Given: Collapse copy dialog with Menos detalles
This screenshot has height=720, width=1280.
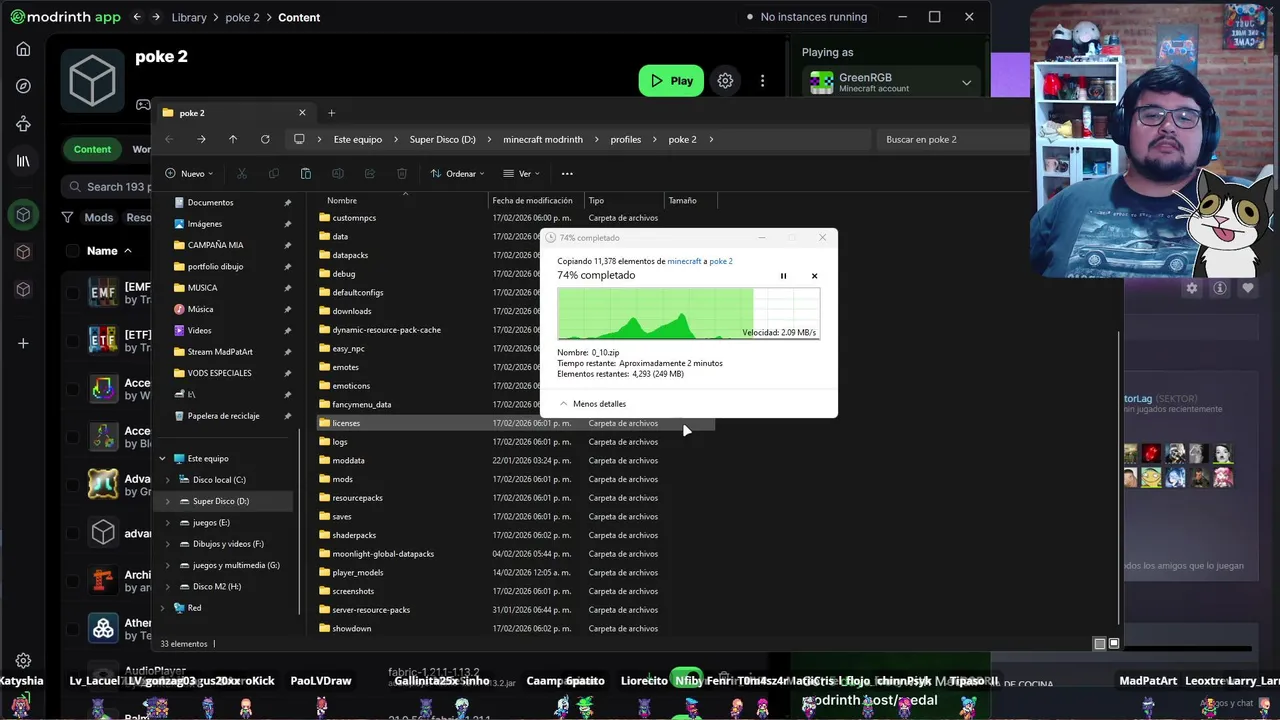Looking at the screenshot, I should pos(592,404).
